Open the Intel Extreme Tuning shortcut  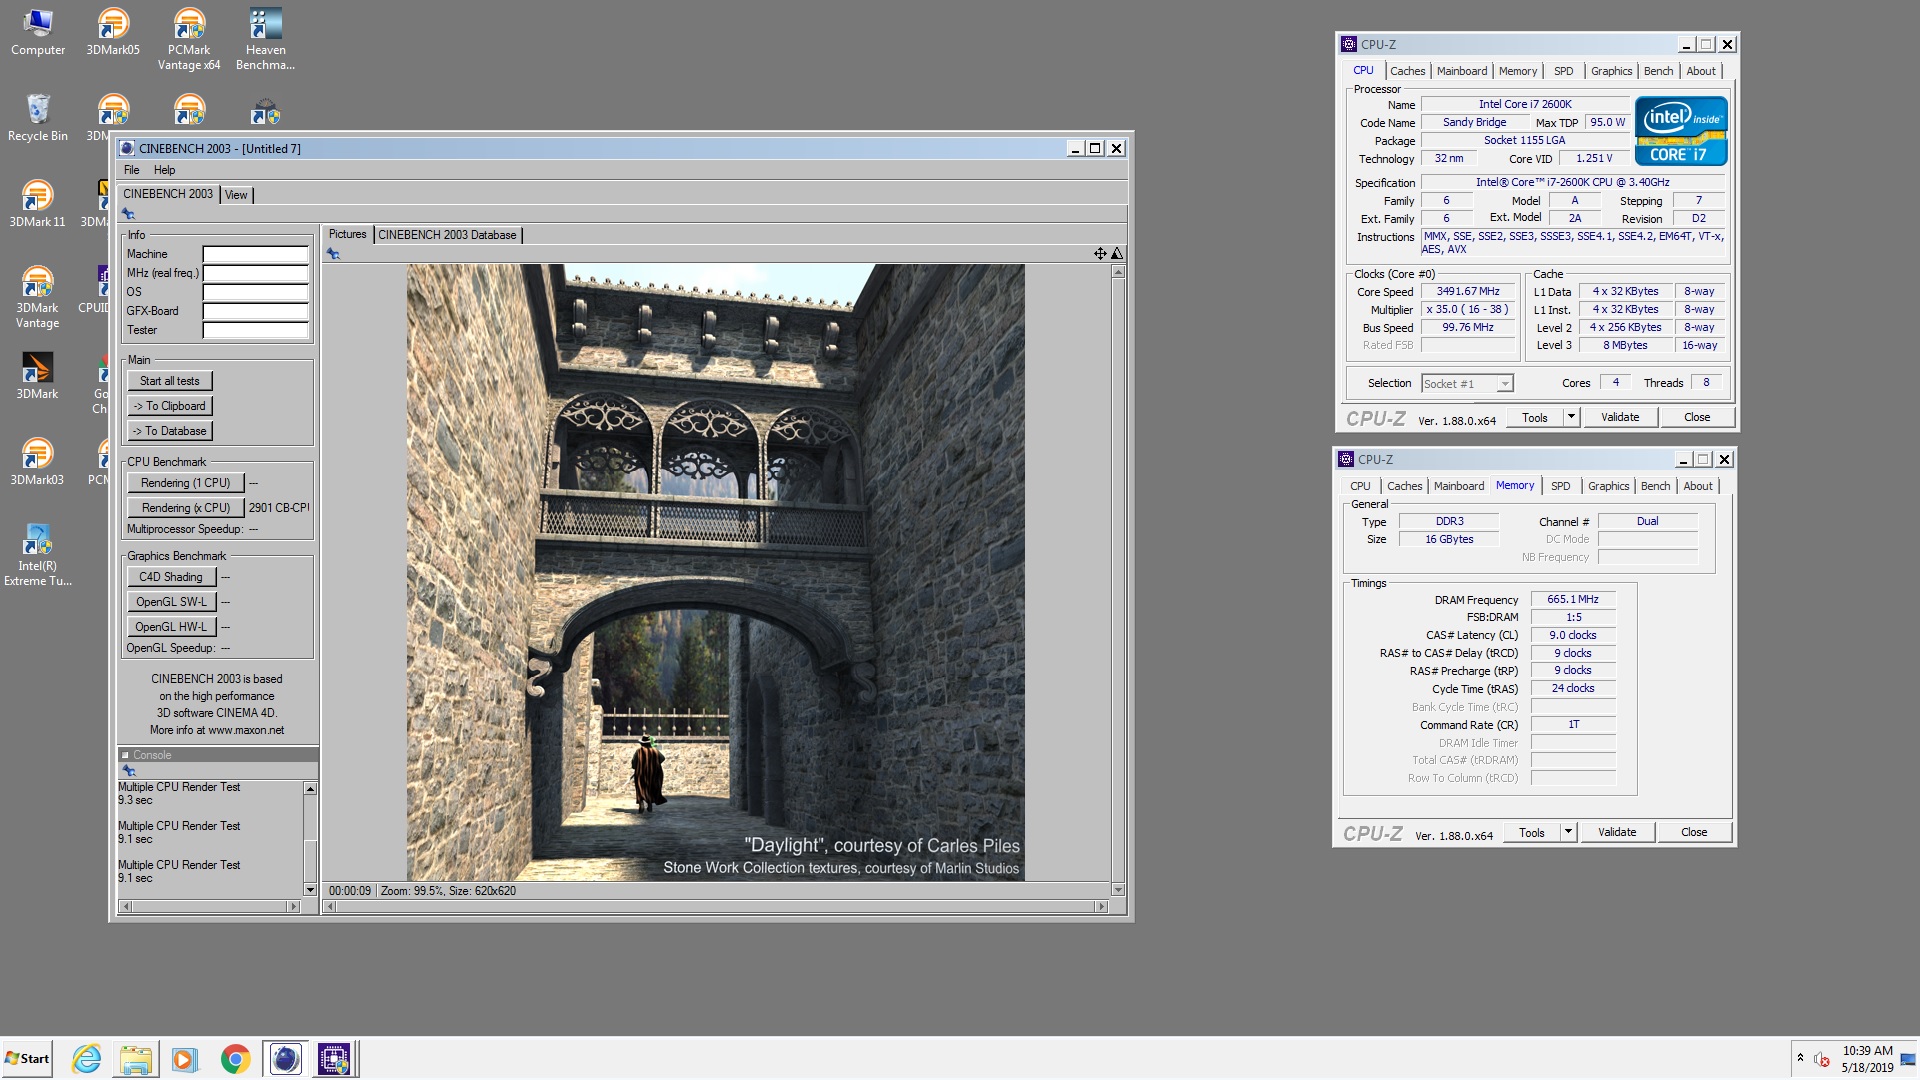(x=37, y=556)
